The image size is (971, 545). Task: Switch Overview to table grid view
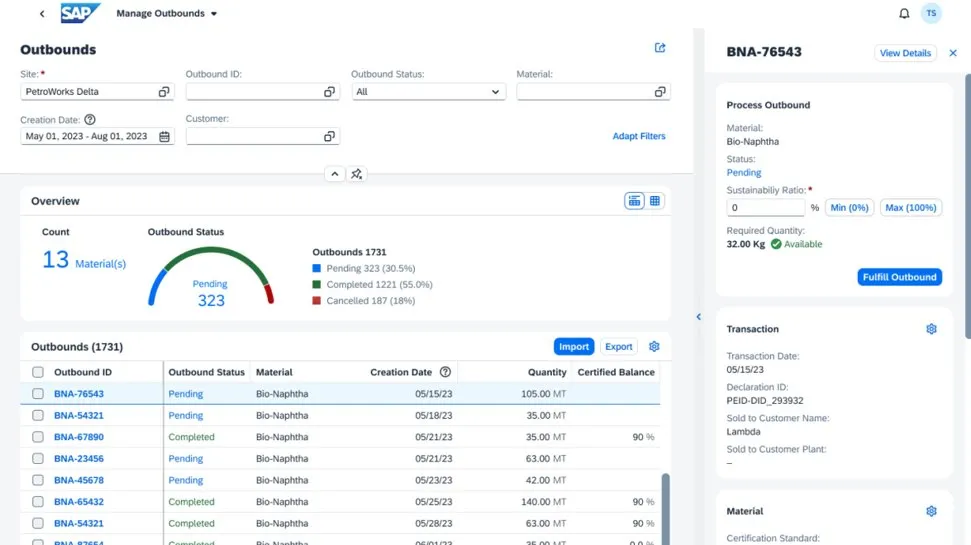pyautogui.click(x=655, y=201)
